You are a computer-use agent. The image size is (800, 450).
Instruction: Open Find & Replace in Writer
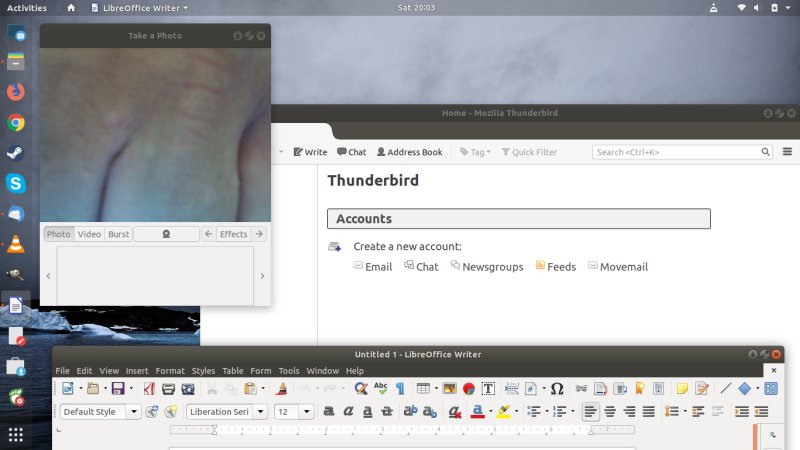(x=361, y=388)
